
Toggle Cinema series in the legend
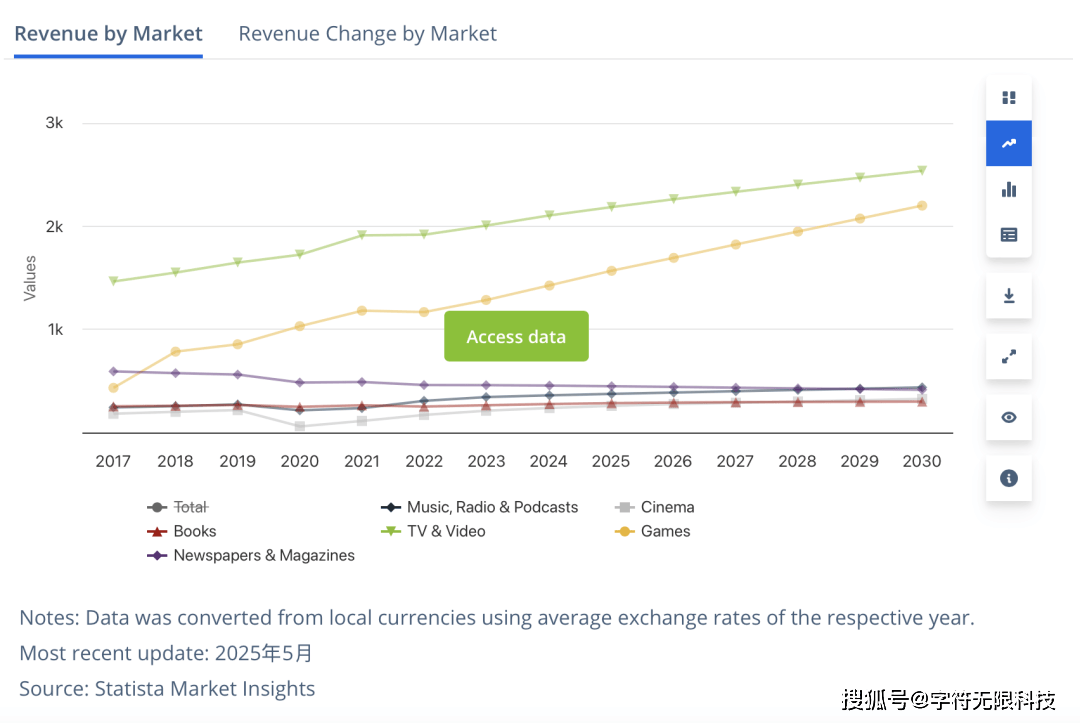667,507
